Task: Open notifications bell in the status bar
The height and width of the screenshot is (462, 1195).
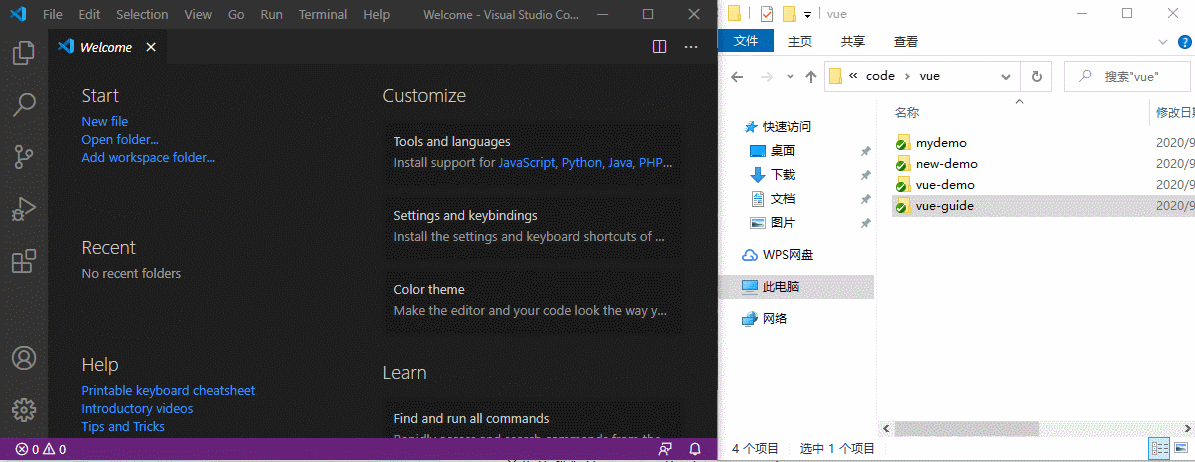Action: pyautogui.click(x=695, y=450)
